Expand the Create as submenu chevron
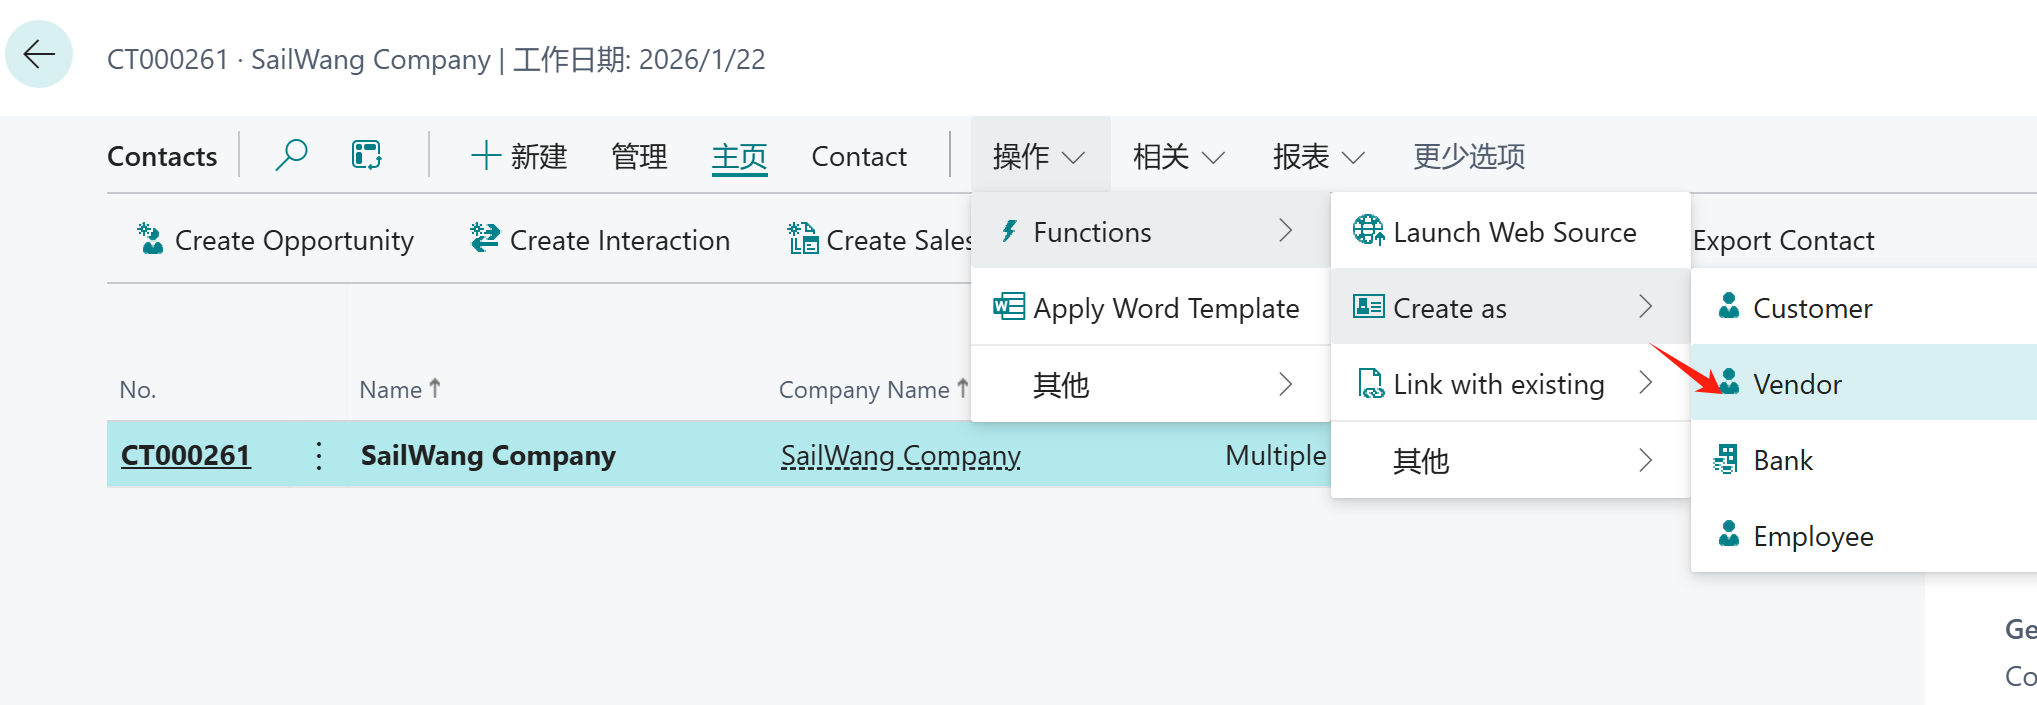2037x705 pixels. [x=1645, y=307]
